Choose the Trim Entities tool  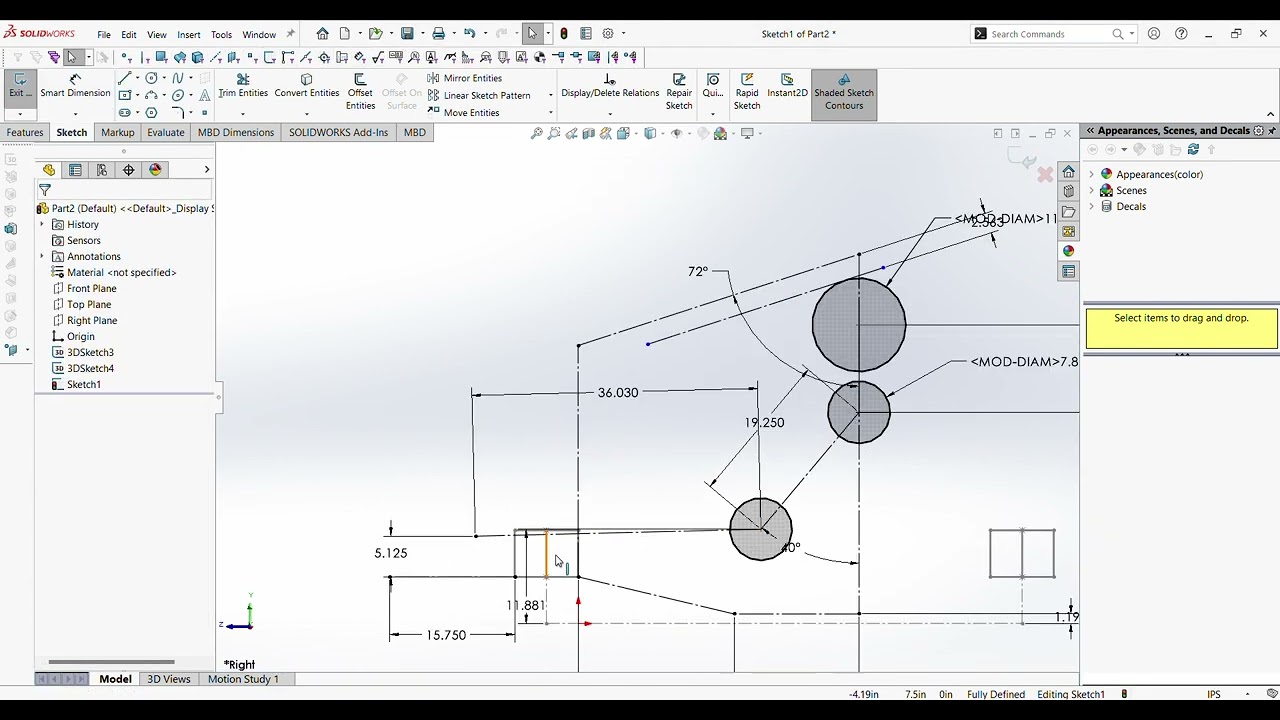coord(243,86)
